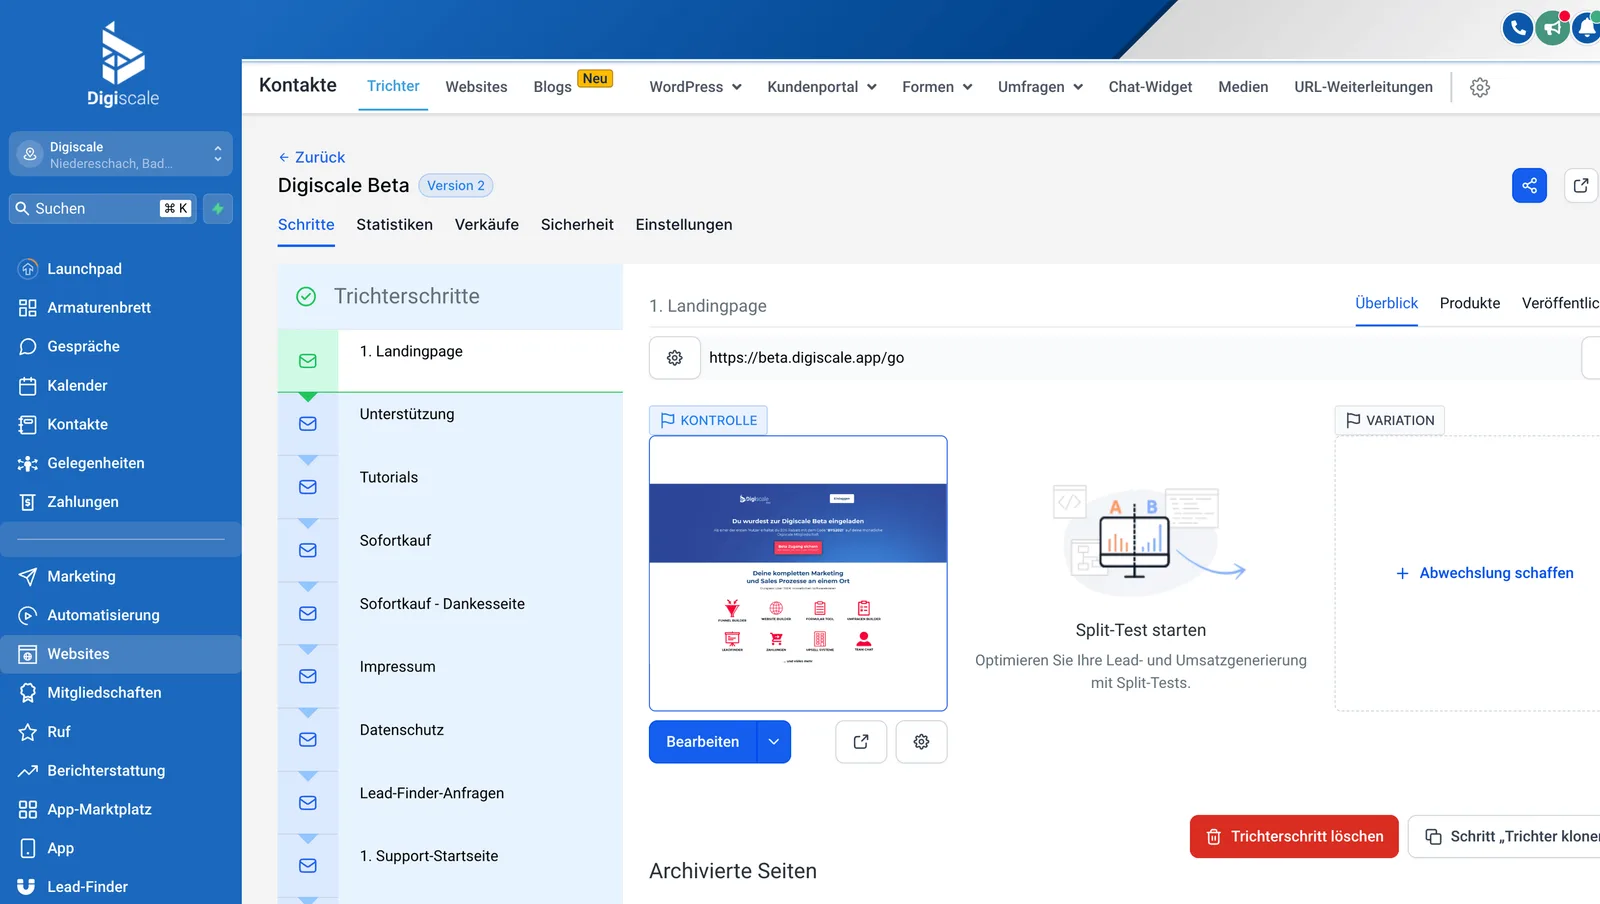Go back via Zurück link
Viewport: 1600px width, 904px height.
[311, 157]
